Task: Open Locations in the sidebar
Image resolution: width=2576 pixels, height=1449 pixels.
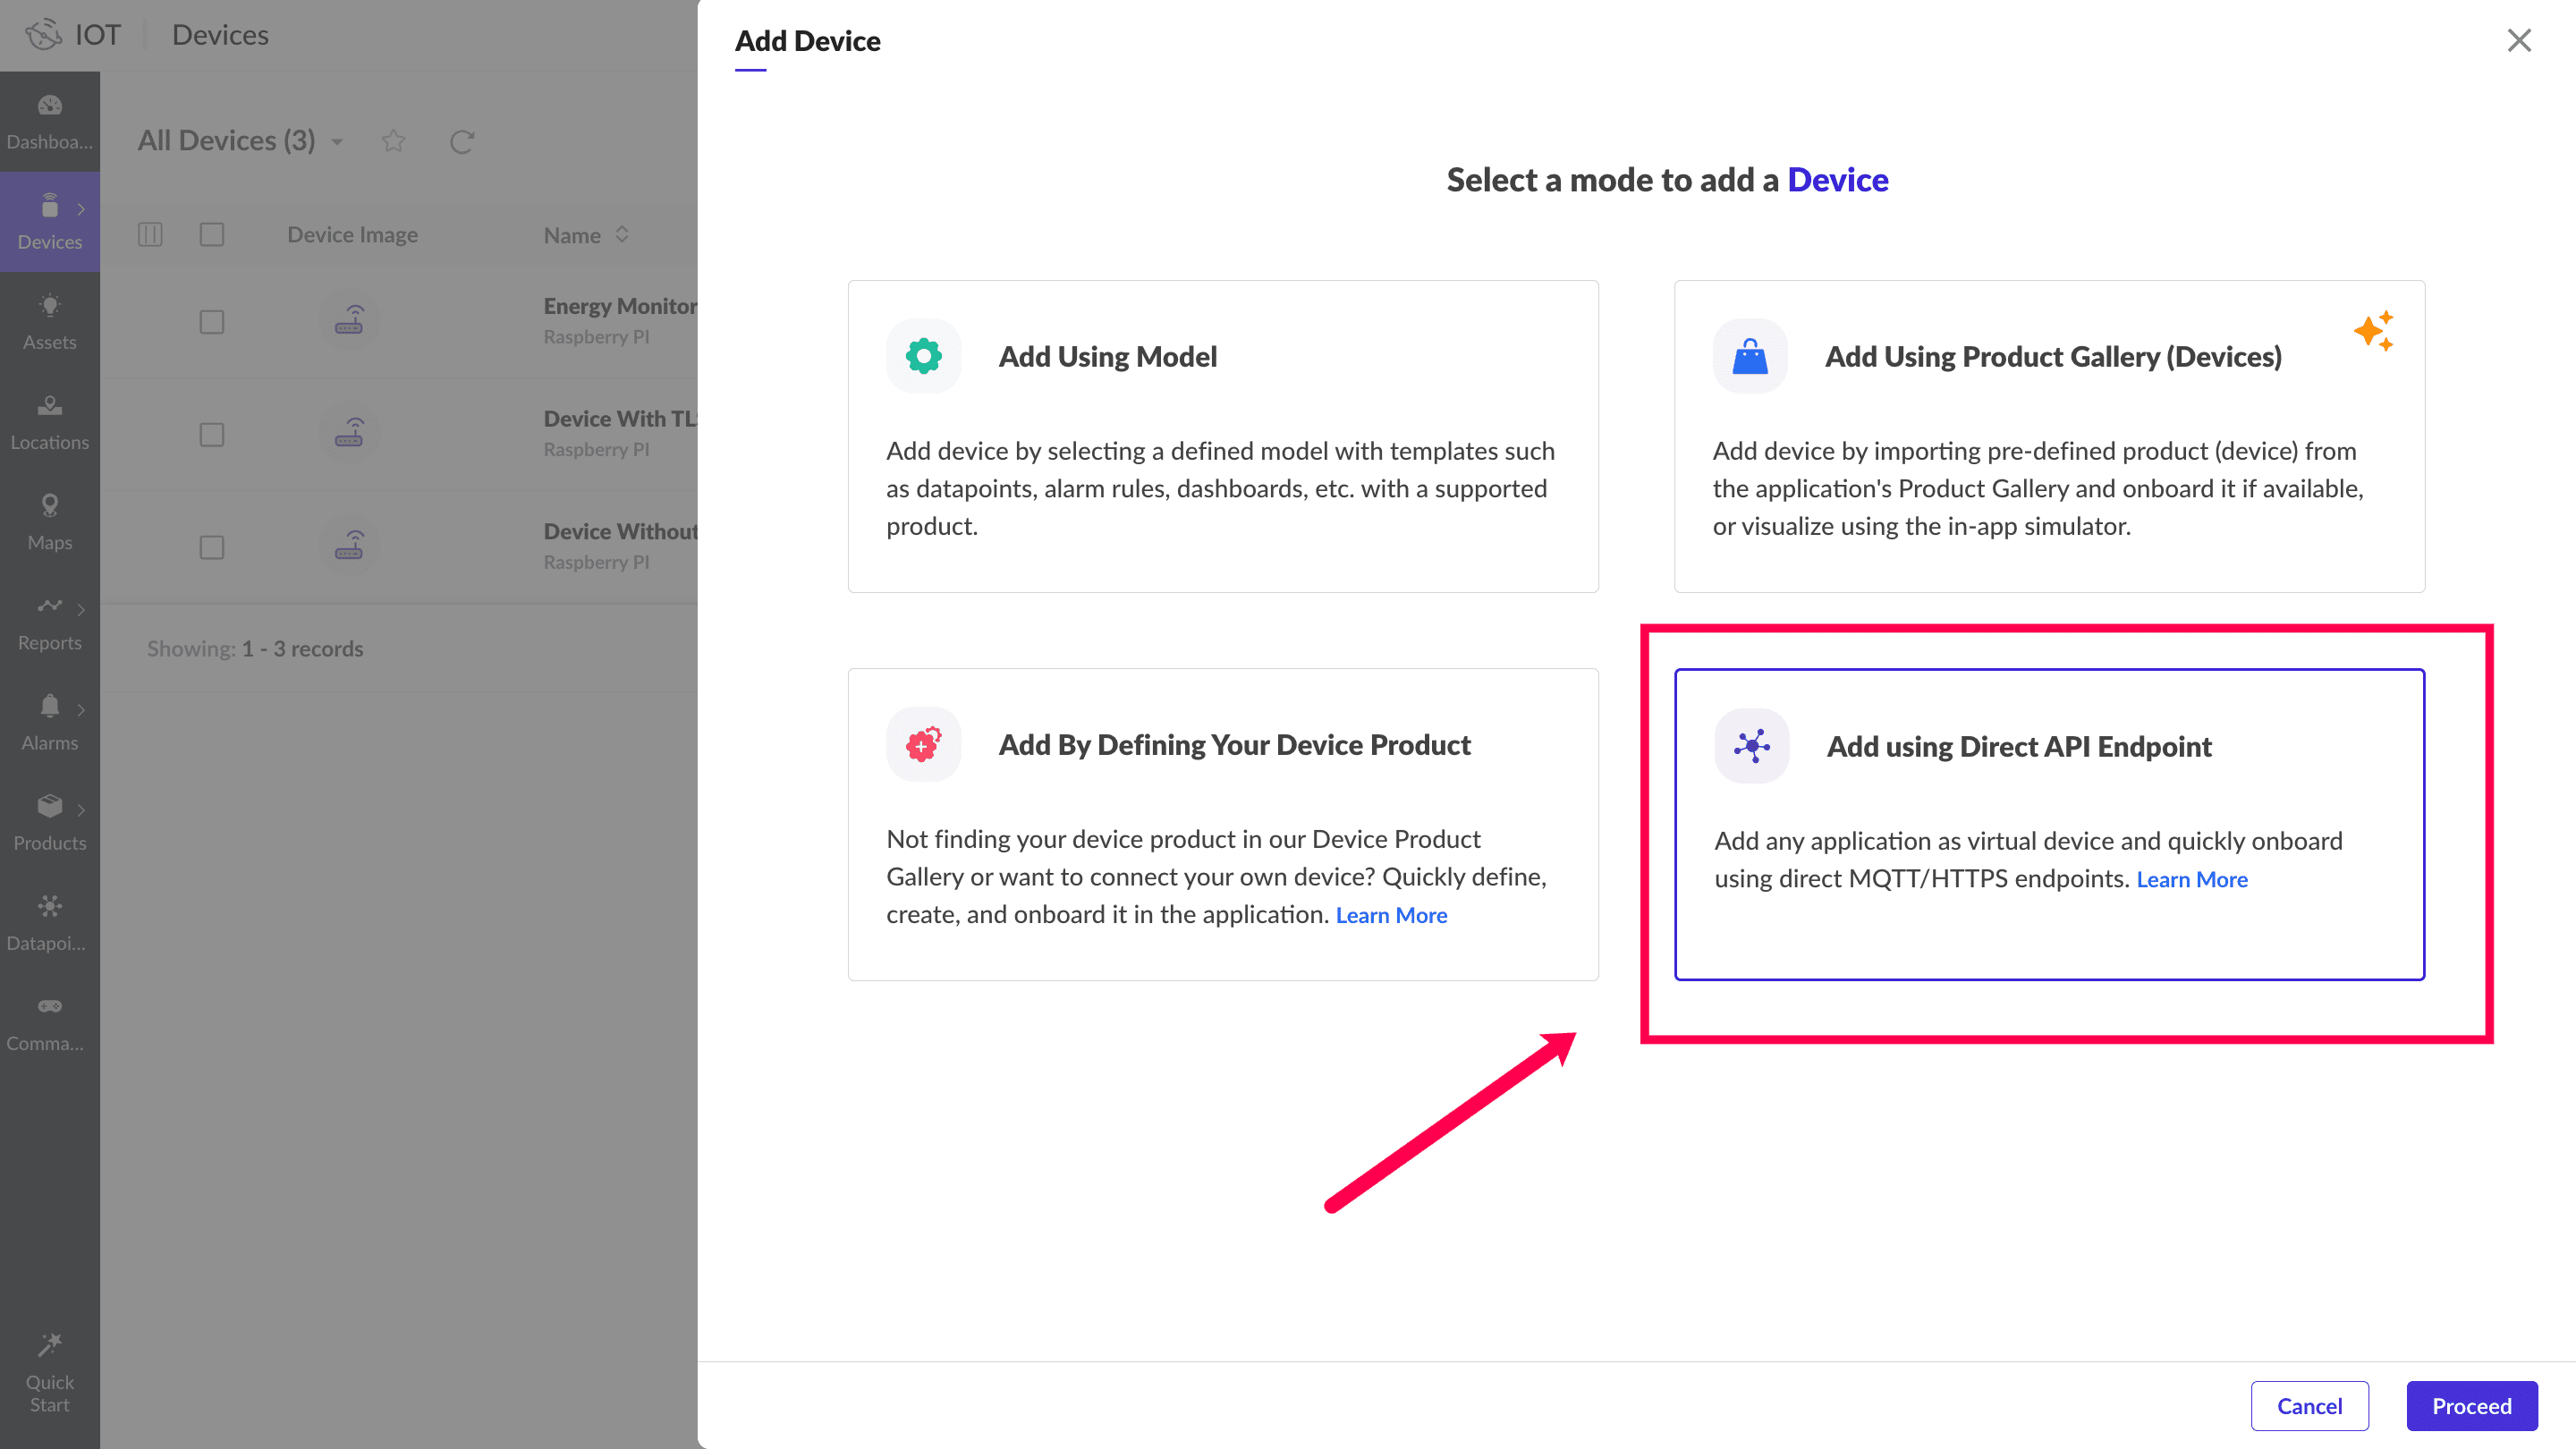Action: pyautogui.click(x=49, y=421)
